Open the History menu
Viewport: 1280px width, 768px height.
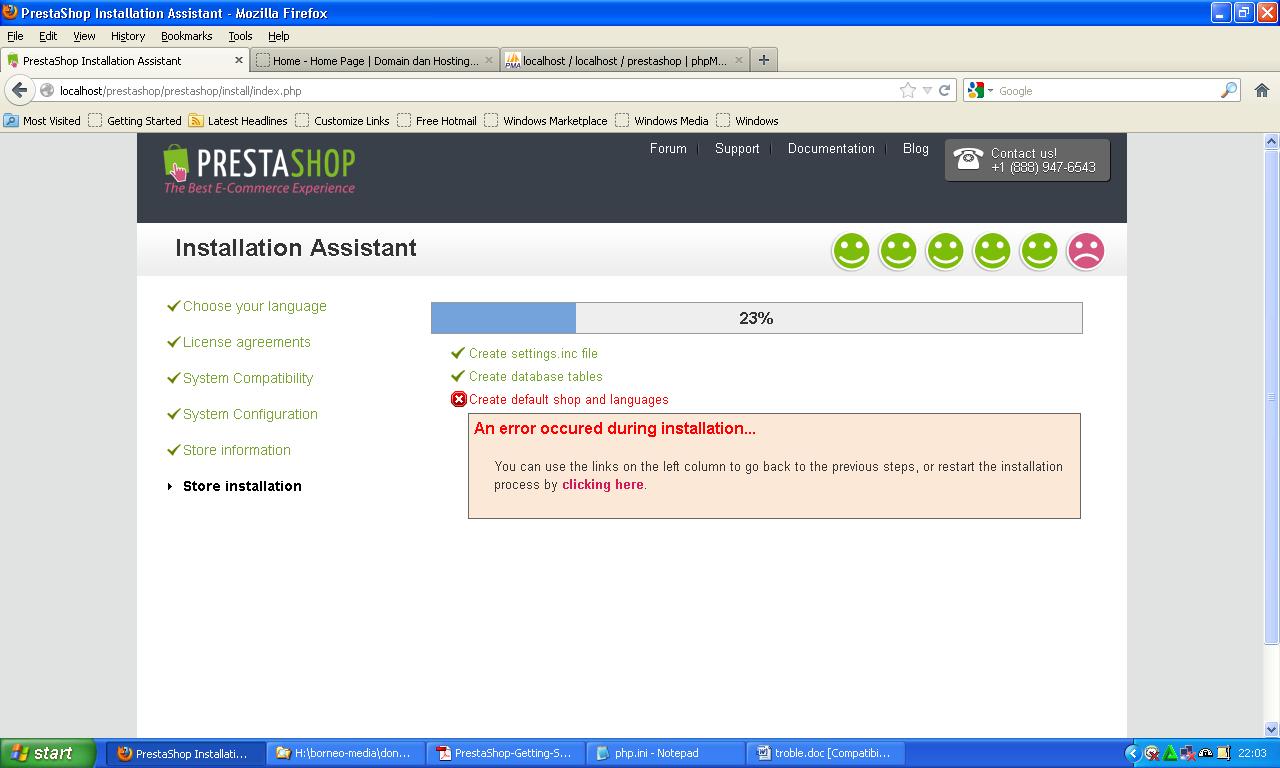click(x=128, y=36)
